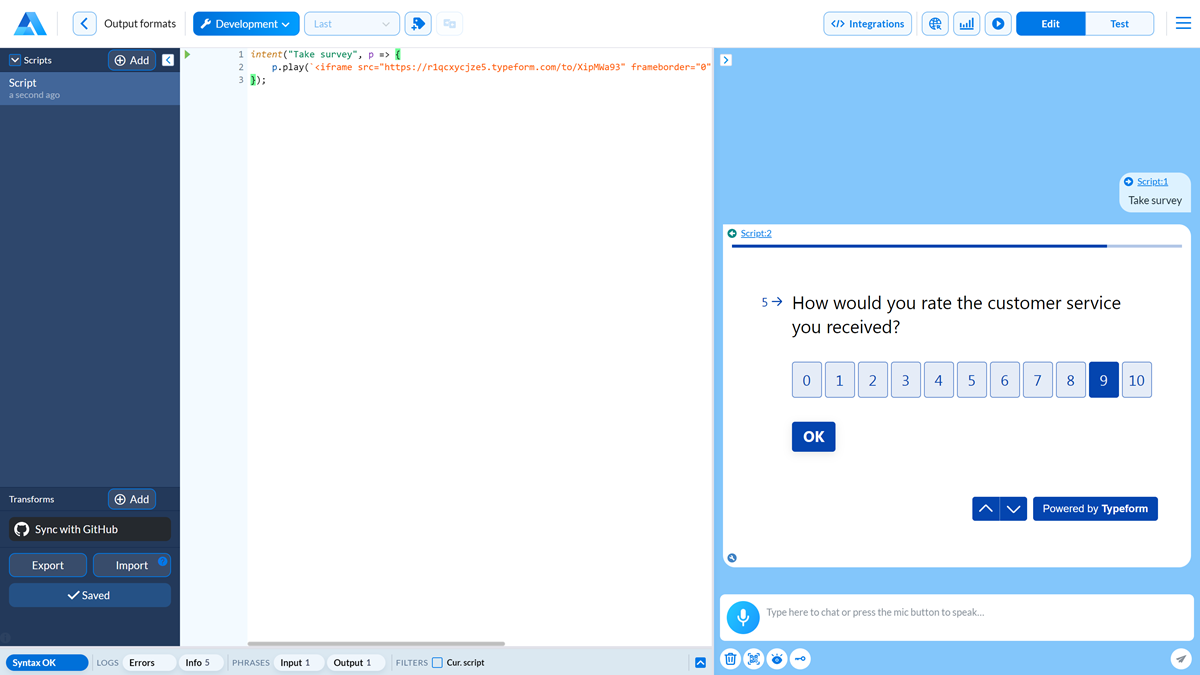
Task: Select rating 6 in the survey
Action: click(1005, 380)
